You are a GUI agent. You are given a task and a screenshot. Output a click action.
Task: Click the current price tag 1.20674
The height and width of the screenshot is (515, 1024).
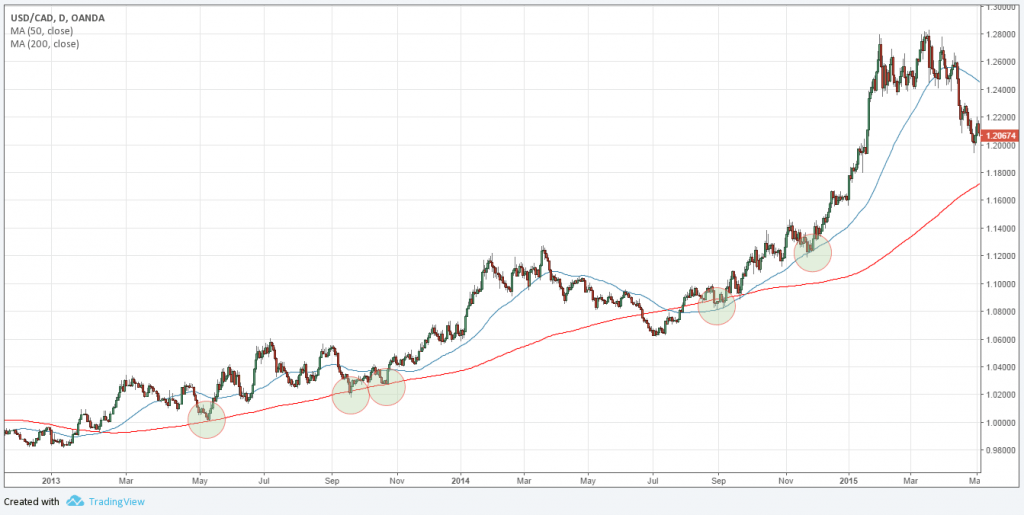1002,136
